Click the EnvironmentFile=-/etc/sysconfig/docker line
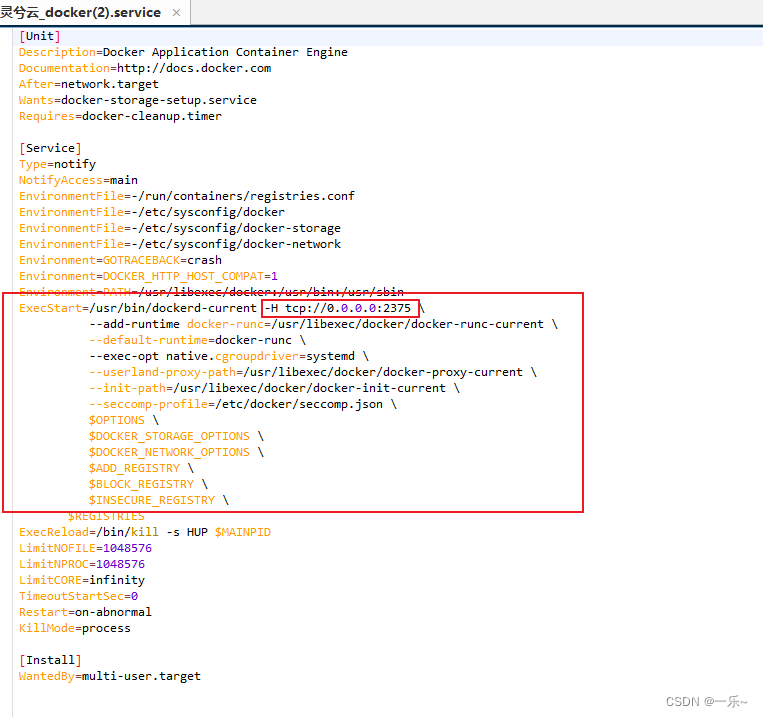The image size is (763, 717). tap(152, 212)
